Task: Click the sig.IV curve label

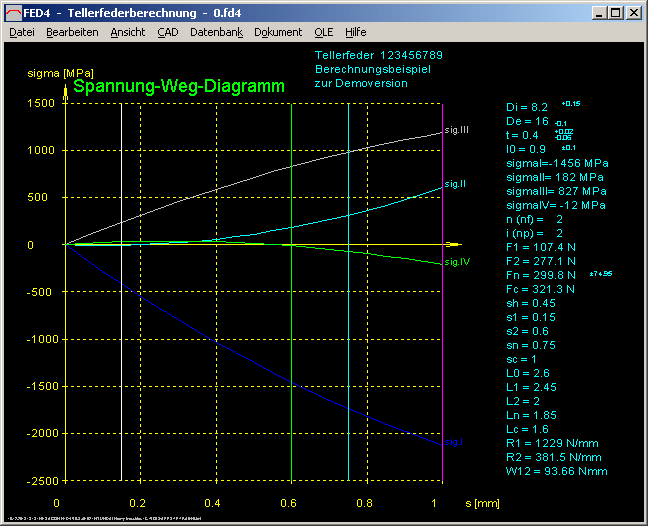Action: coord(456,262)
